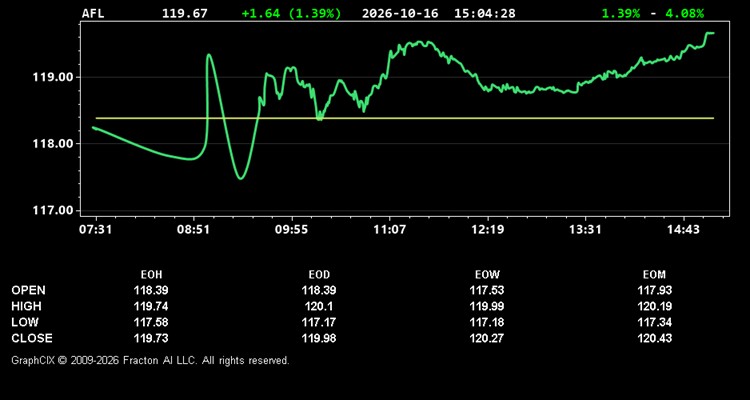The width and height of the screenshot is (750, 400).
Task: Click the 08:51 time axis label
Action: pyautogui.click(x=193, y=230)
